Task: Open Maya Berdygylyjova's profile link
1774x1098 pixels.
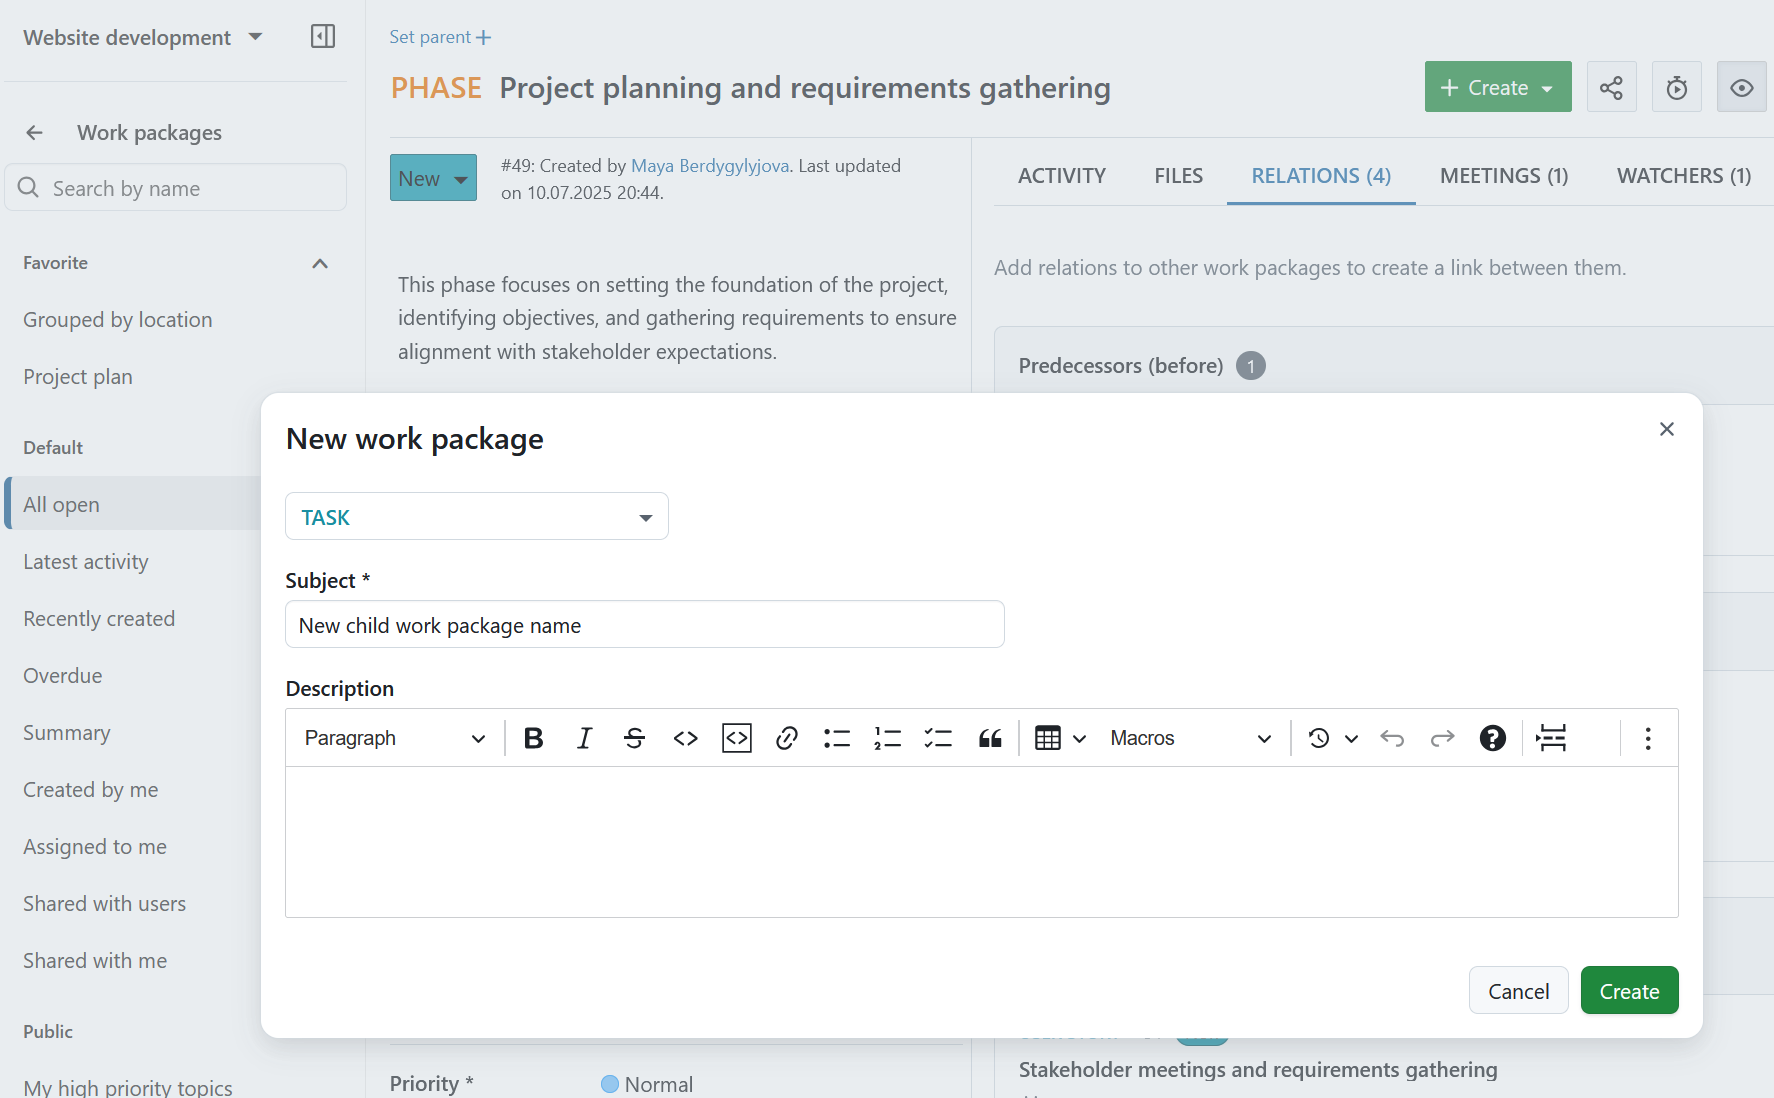Action: pyautogui.click(x=709, y=165)
